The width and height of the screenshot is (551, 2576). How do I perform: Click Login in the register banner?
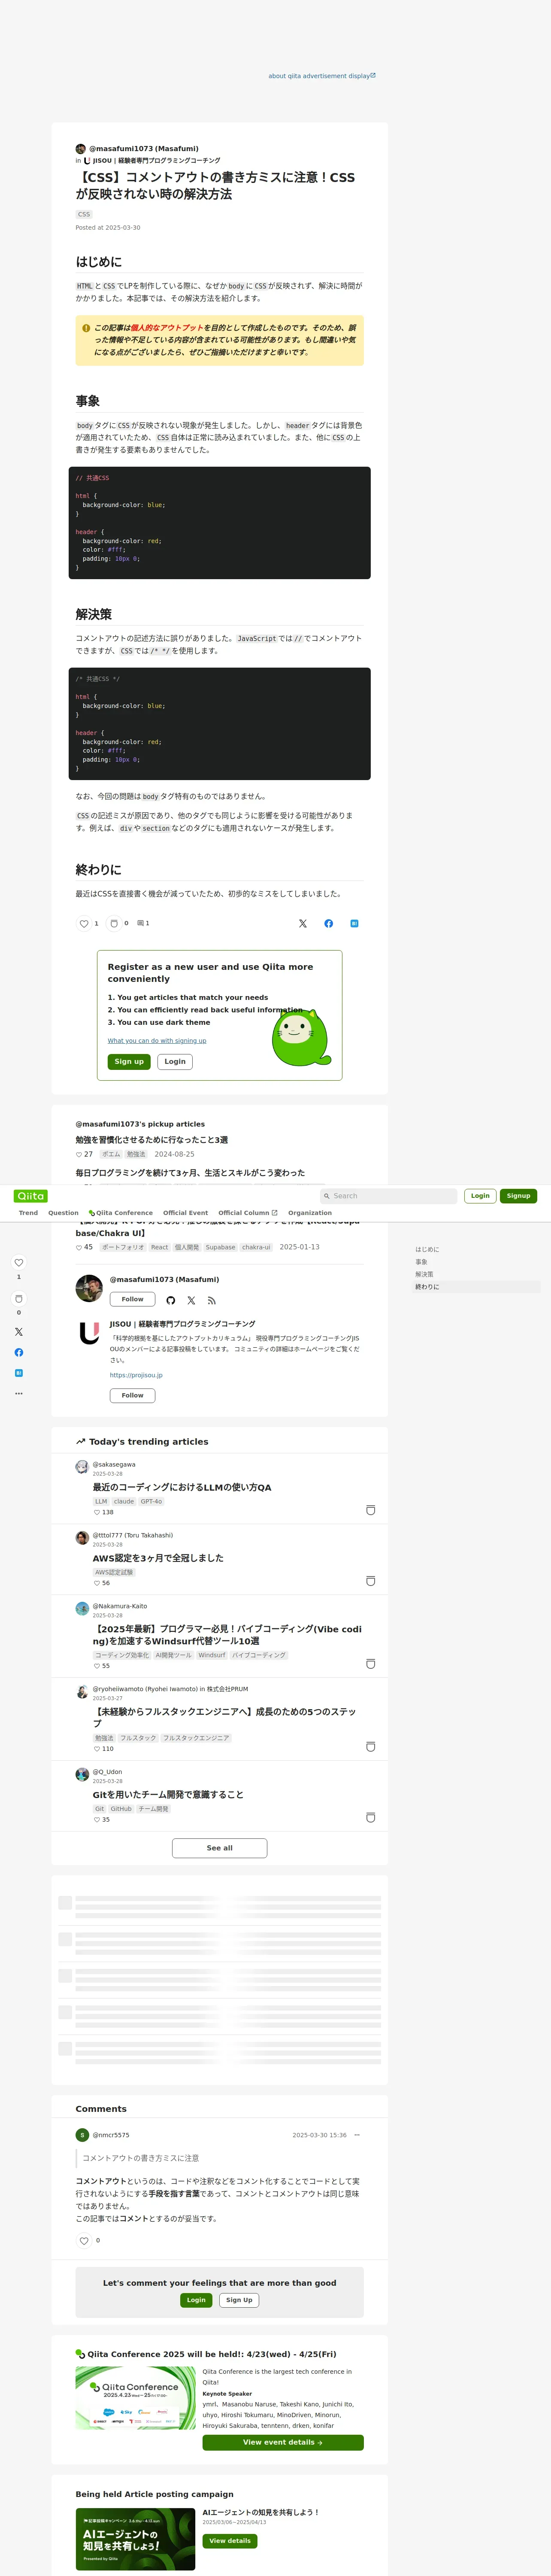175,1062
